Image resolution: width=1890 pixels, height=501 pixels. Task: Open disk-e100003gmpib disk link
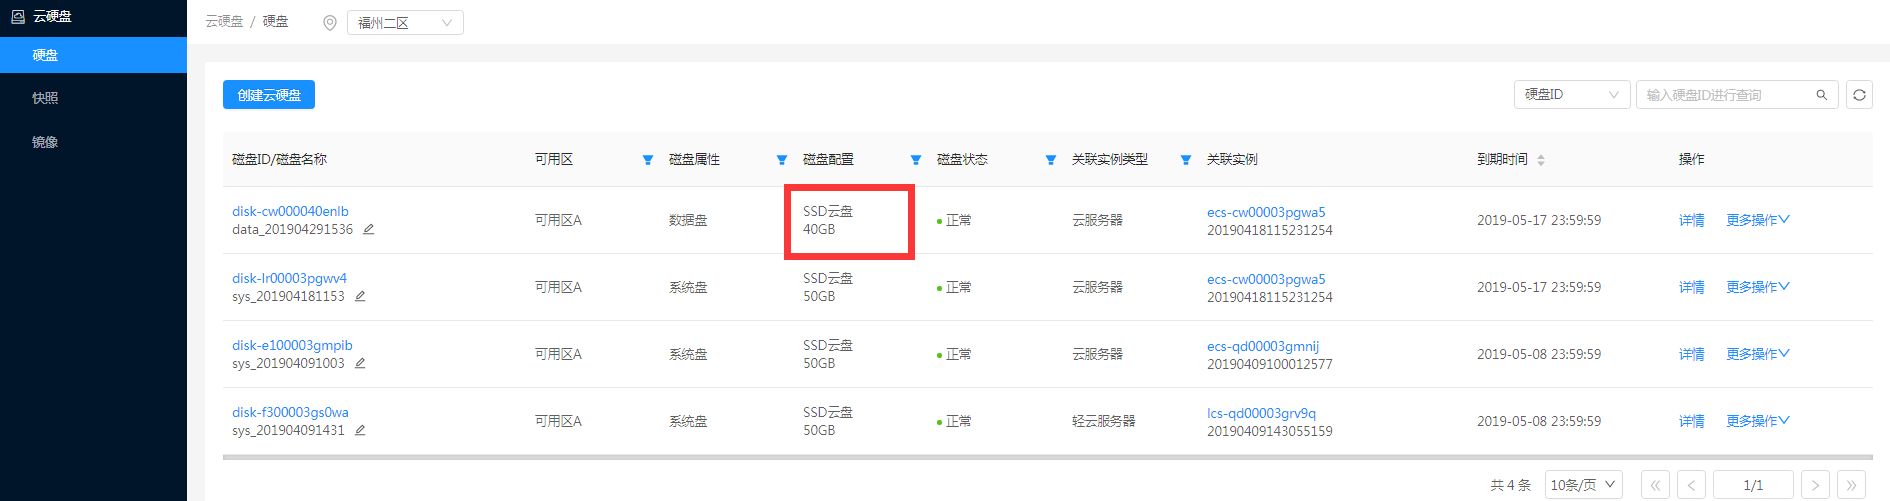[x=292, y=345]
